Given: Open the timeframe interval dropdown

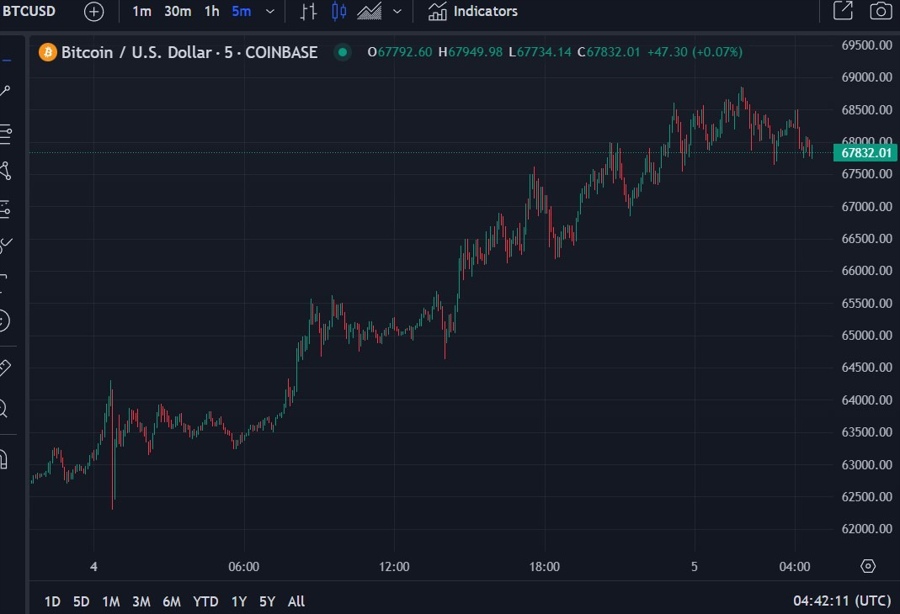Looking at the screenshot, I should tap(270, 11).
